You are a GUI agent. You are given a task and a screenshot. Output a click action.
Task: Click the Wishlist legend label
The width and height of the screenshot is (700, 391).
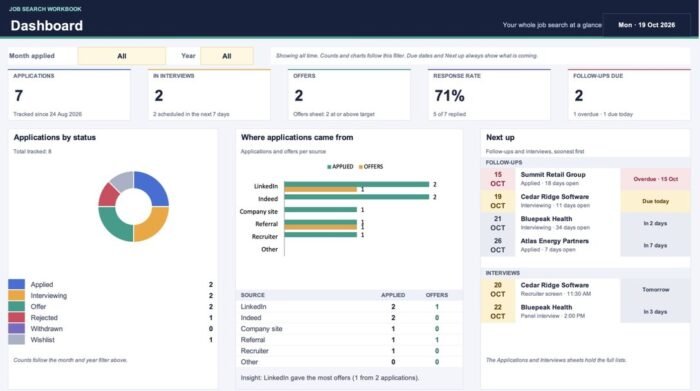tap(42, 340)
